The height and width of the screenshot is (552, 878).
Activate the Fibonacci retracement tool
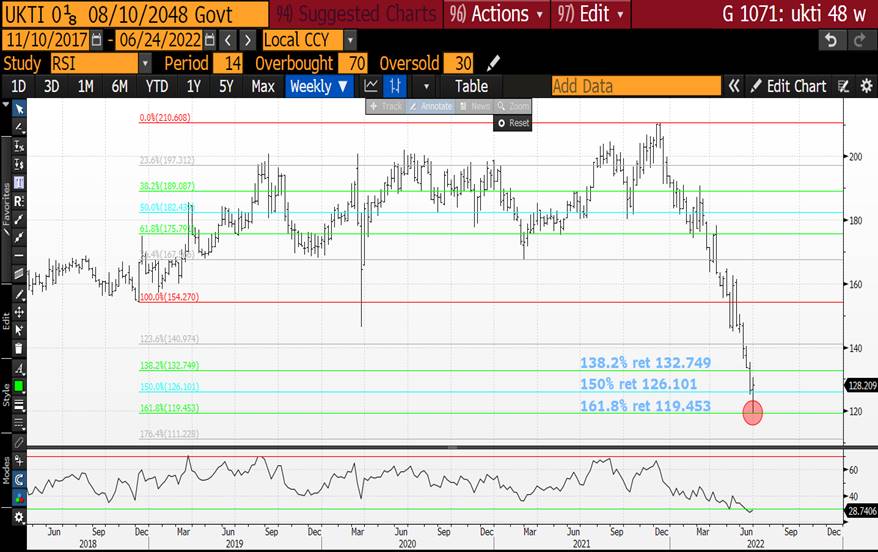tap(19, 183)
